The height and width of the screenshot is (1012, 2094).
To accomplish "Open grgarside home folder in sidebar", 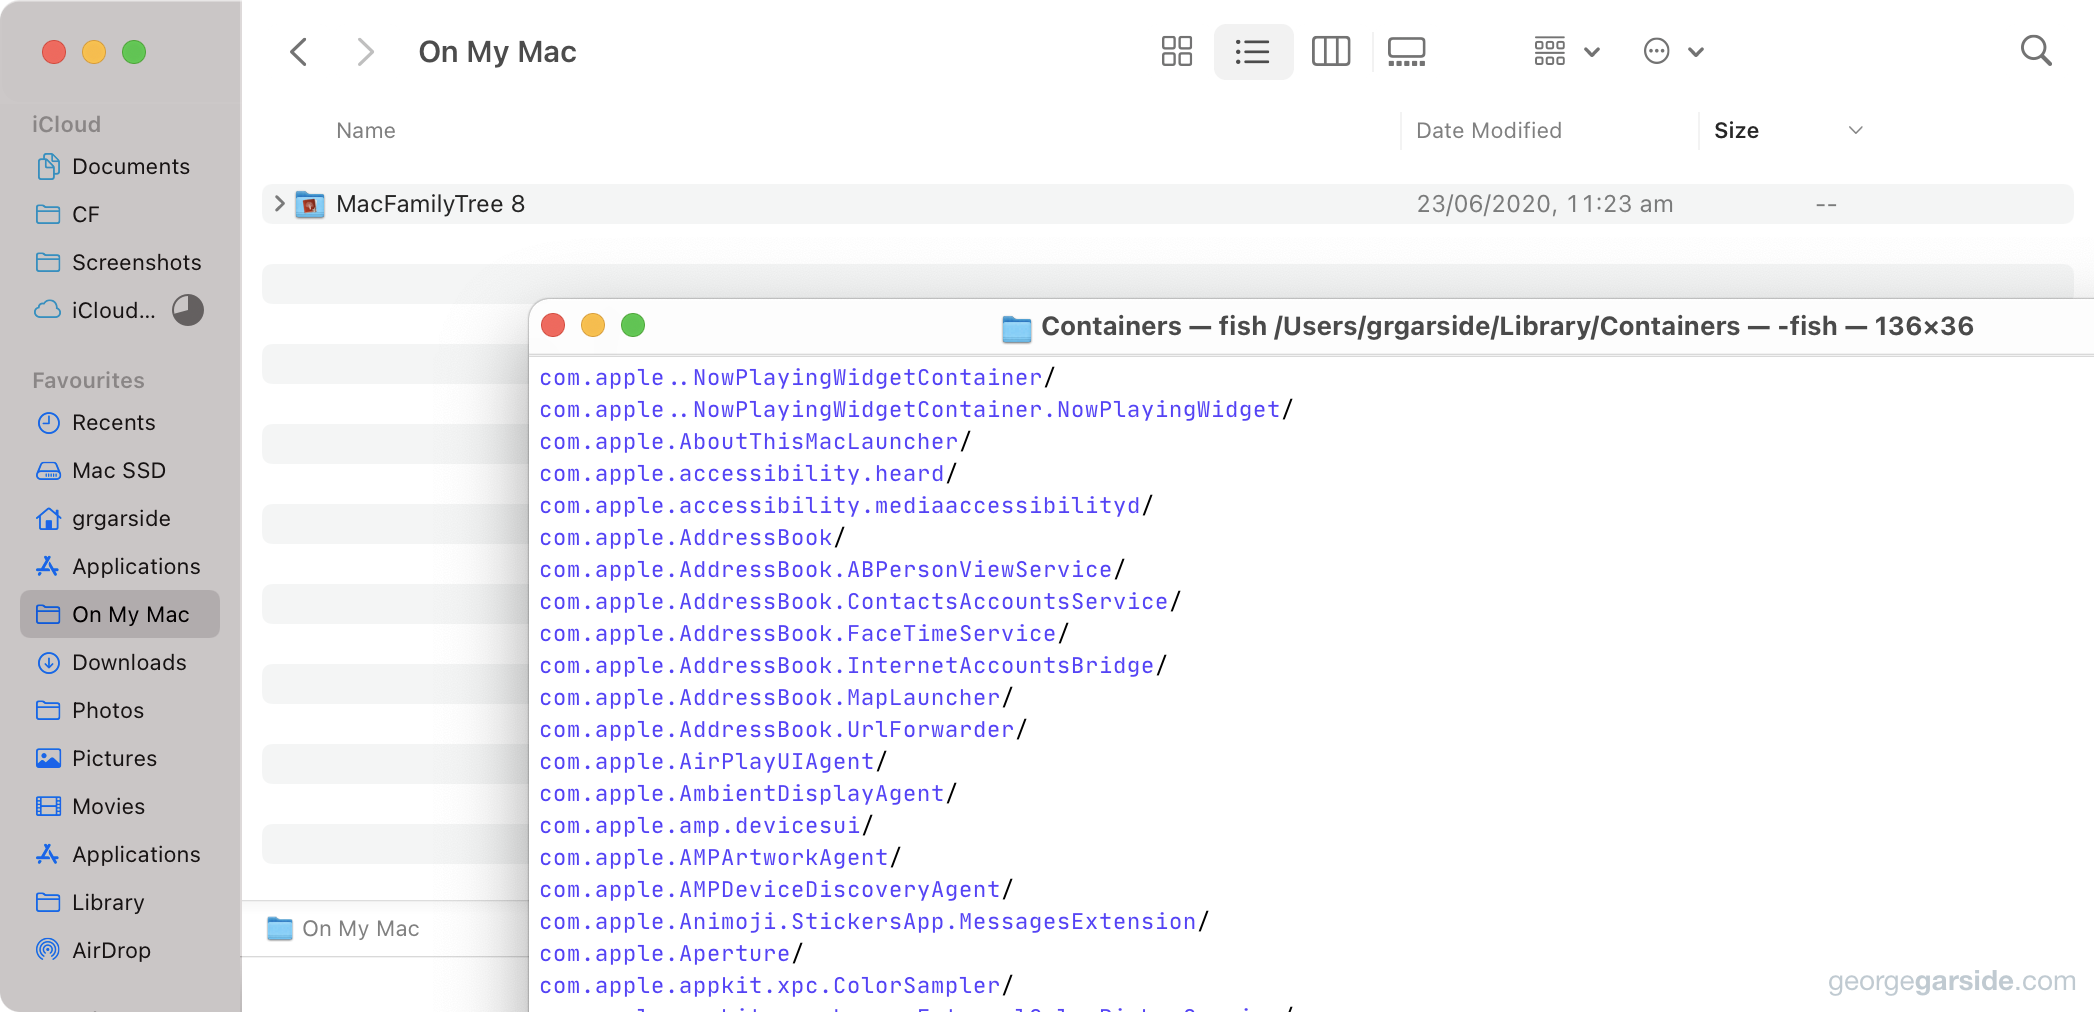I will click(120, 518).
